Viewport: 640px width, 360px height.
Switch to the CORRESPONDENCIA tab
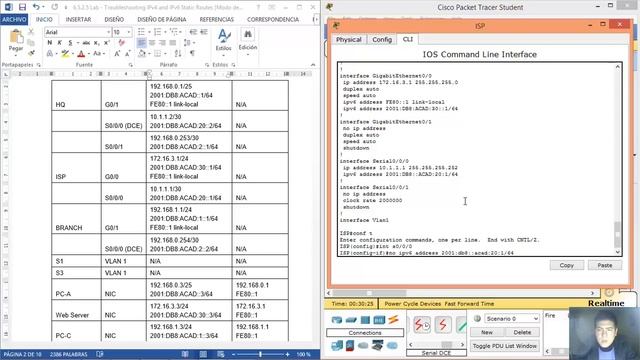tap(273, 19)
